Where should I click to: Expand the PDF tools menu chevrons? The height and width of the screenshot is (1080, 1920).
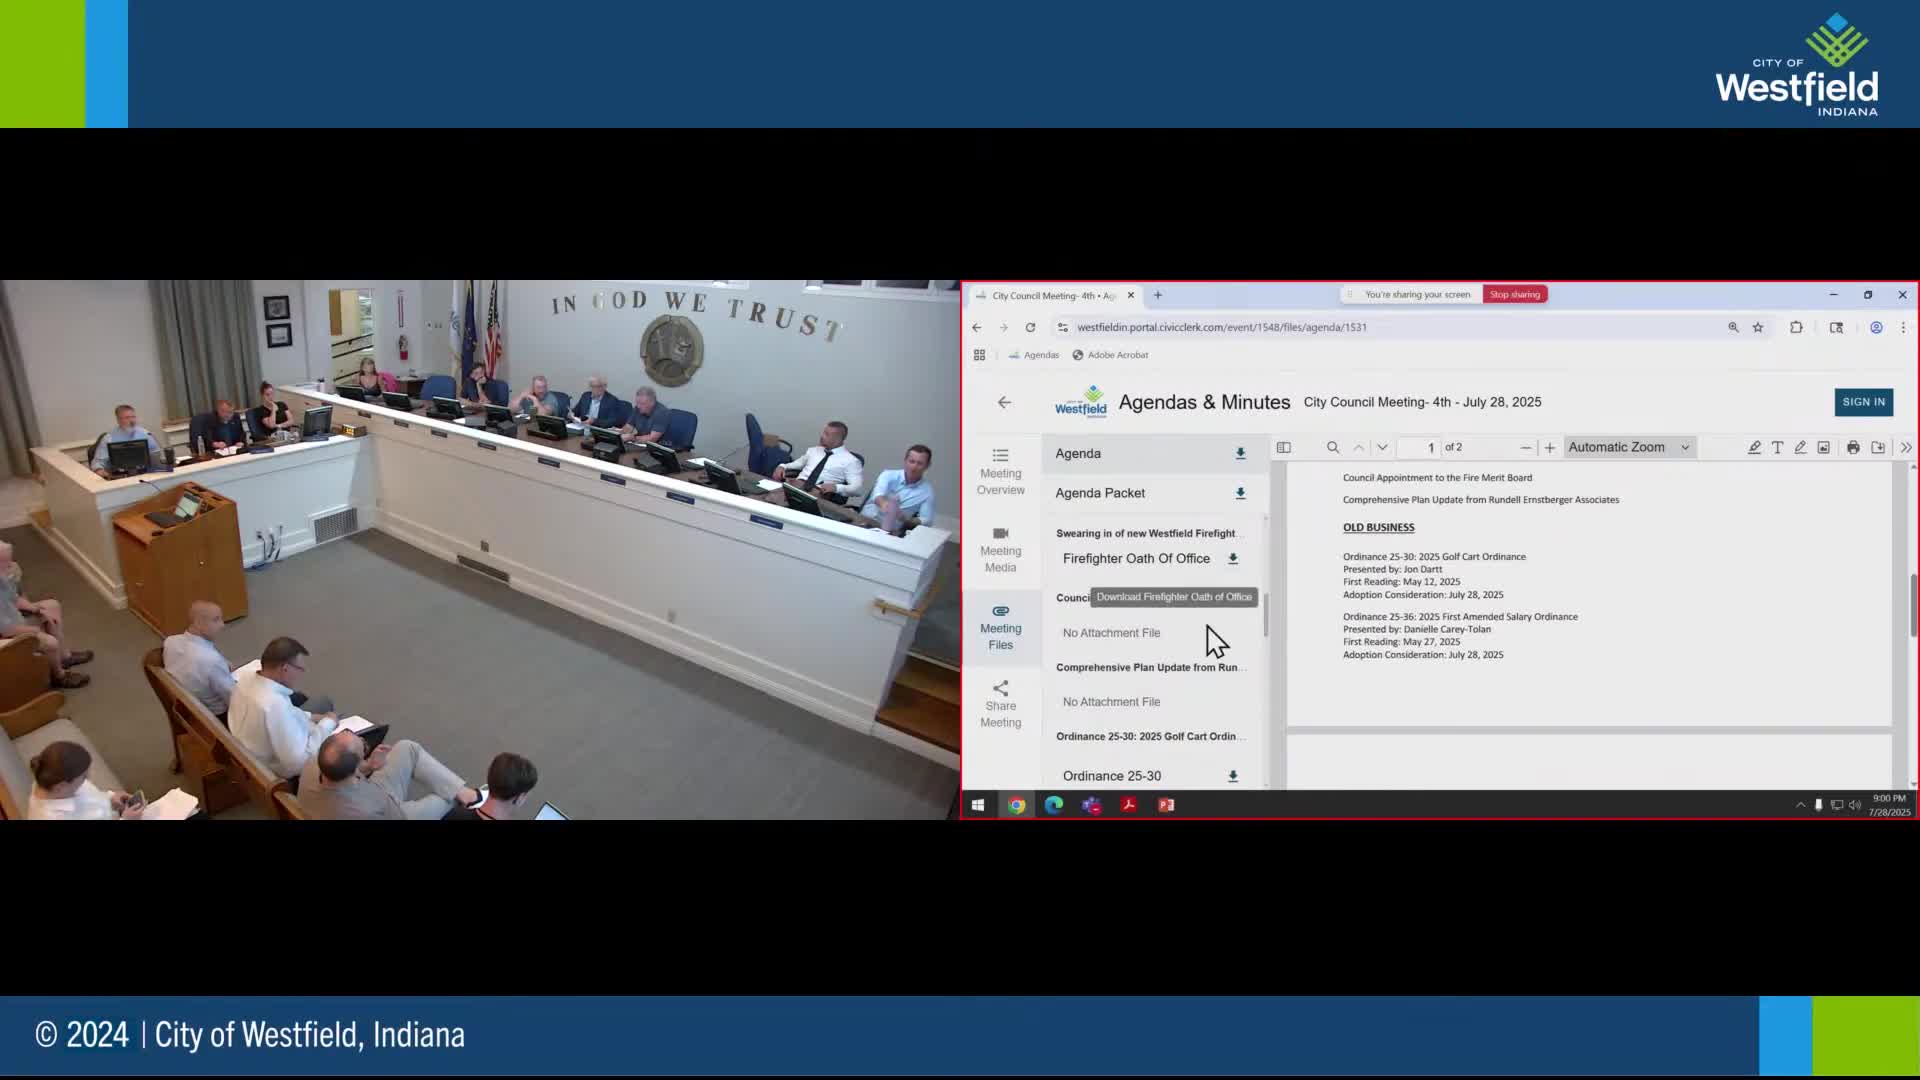click(1906, 447)
